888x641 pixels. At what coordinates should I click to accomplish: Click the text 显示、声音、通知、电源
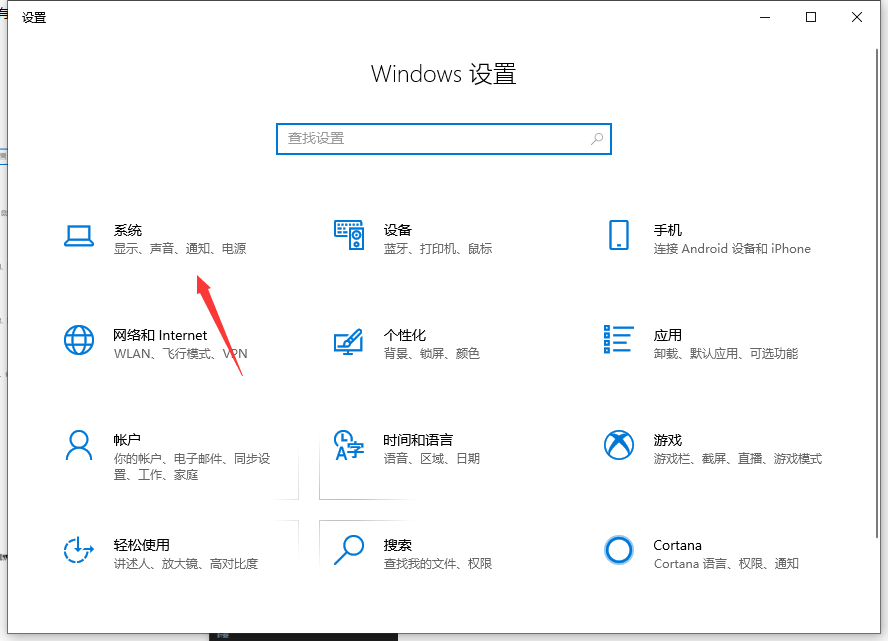pos(180,249)
